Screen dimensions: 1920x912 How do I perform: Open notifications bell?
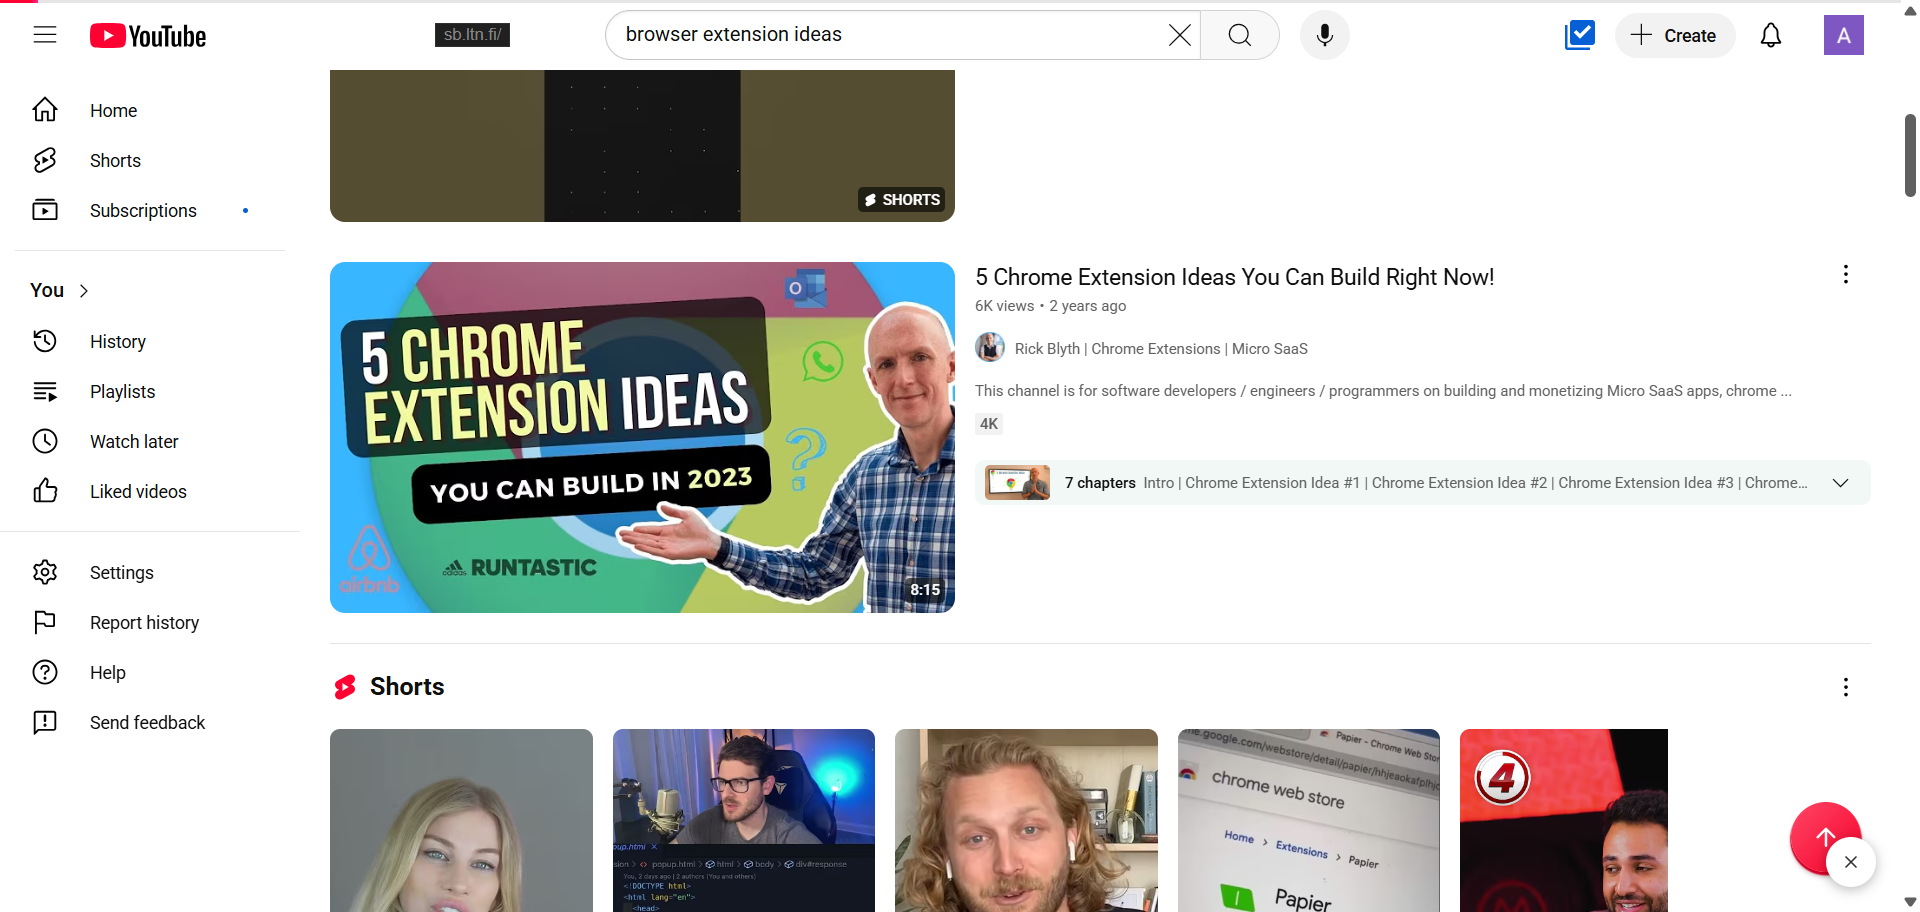tap(1771, 35)
